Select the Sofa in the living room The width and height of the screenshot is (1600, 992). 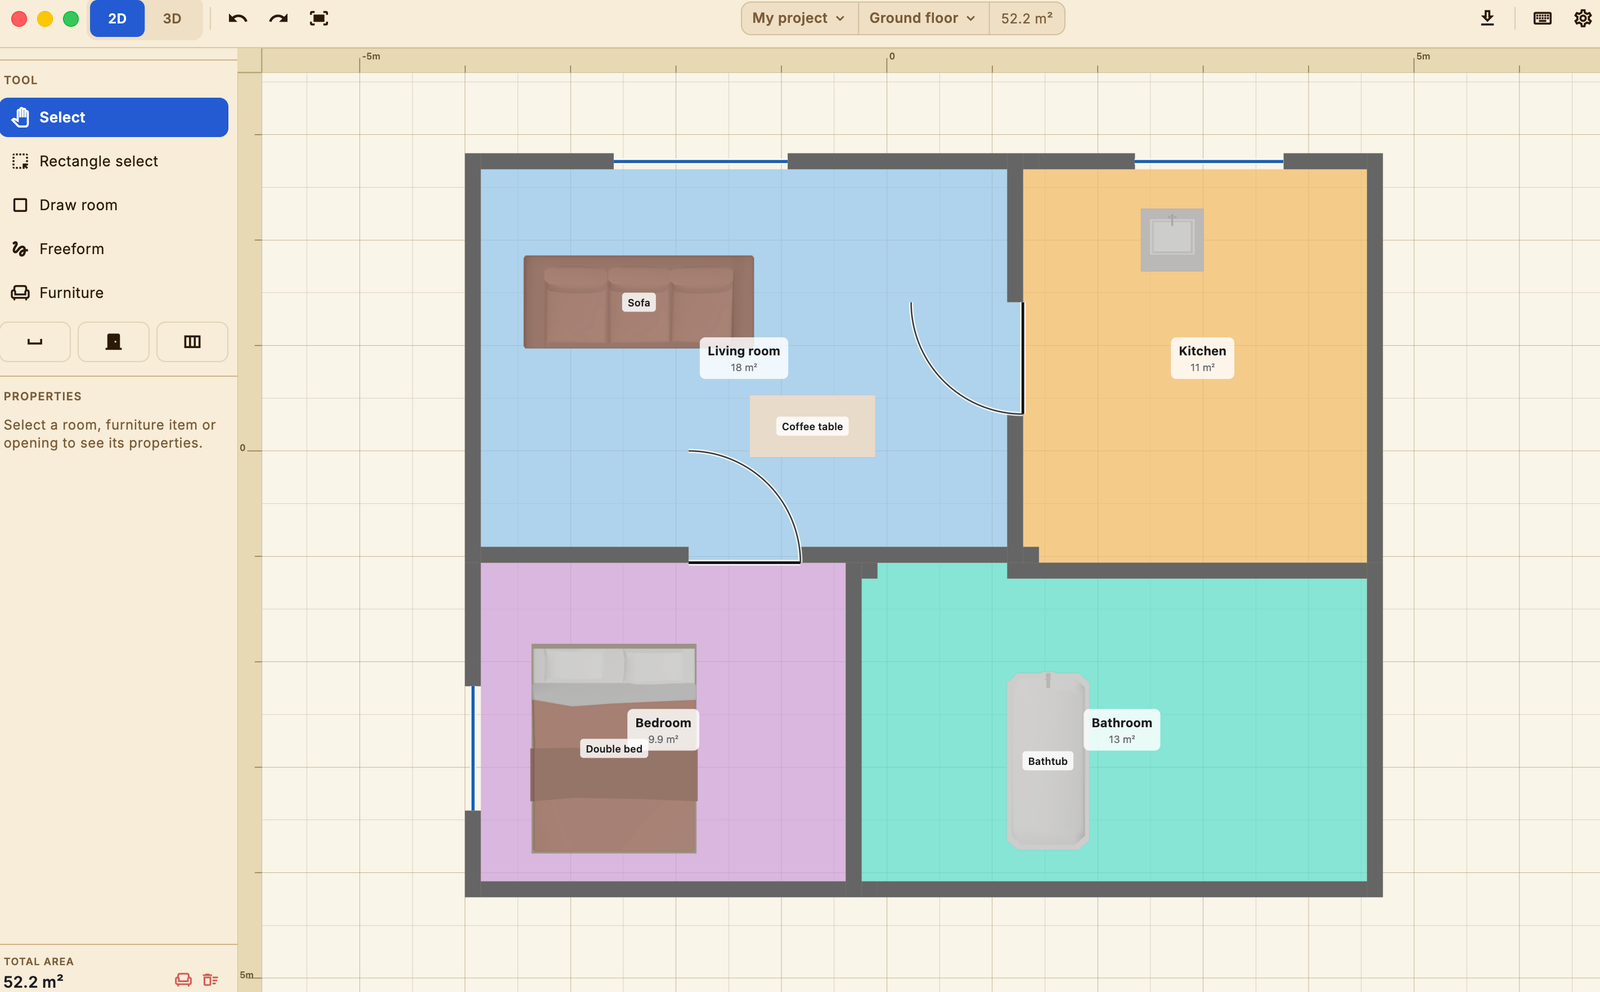(639, 302)
